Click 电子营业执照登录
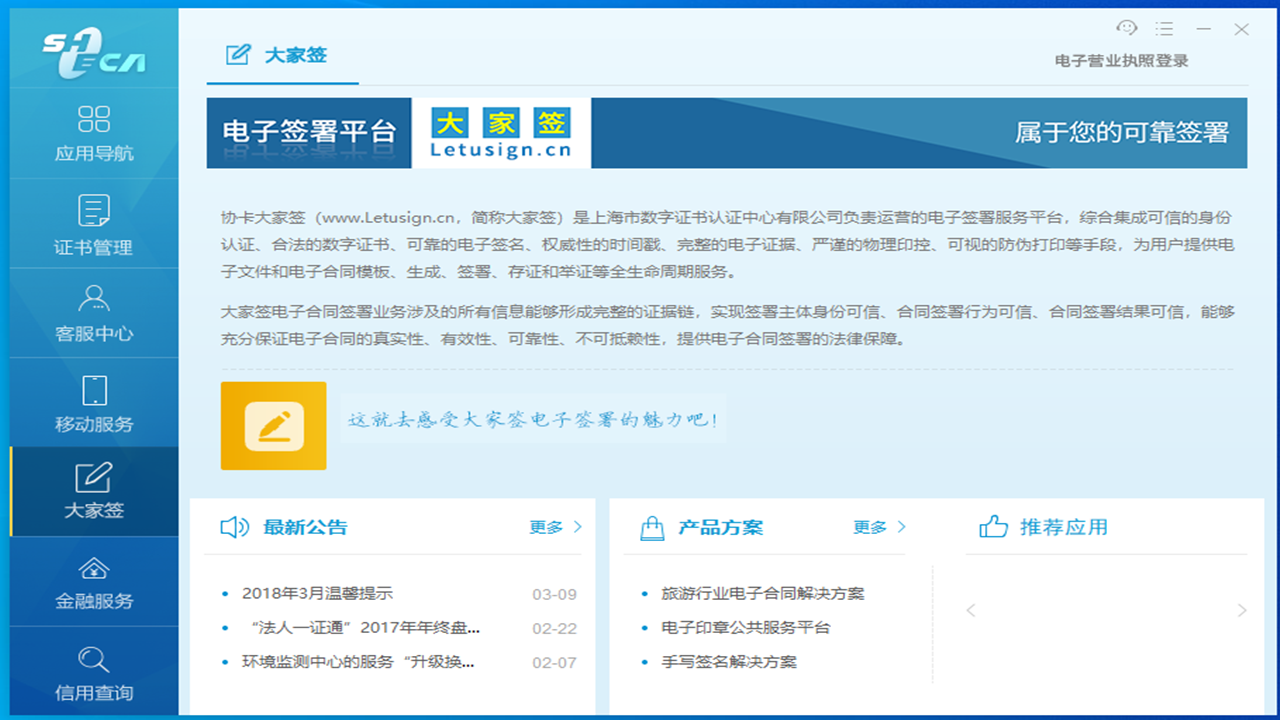The image size is (1280, 720). 1119,60
